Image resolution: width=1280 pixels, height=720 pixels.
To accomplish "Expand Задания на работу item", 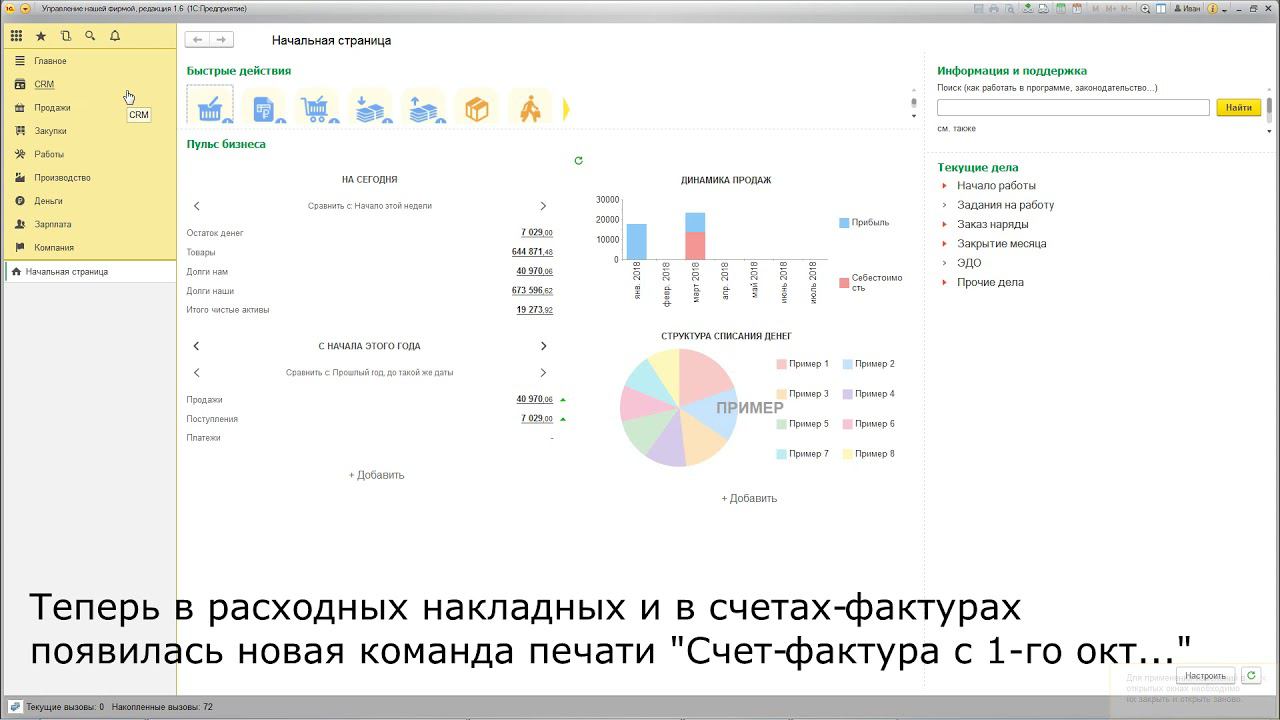I will (x=943, y=205).
